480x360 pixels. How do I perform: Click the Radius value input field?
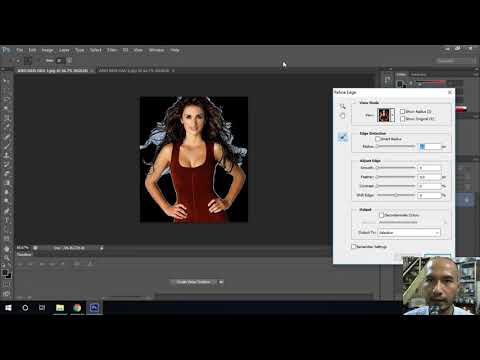point(429,147)
